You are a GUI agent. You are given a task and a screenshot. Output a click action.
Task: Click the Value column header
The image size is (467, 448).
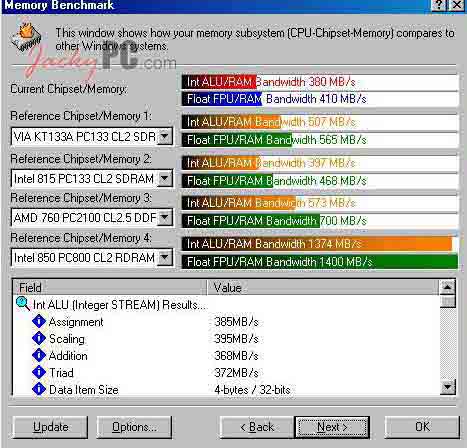[323, 287]
